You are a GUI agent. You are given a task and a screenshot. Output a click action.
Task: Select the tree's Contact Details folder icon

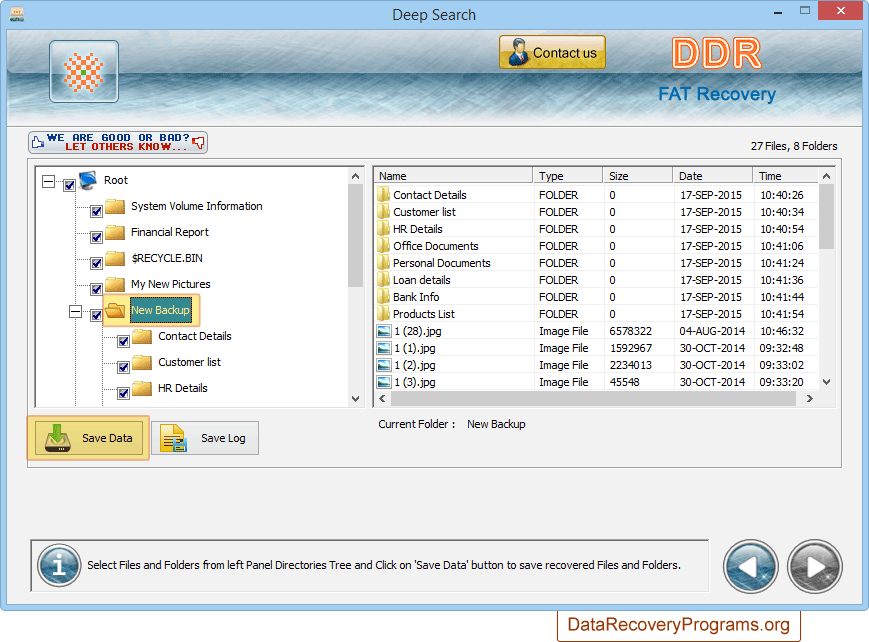[x=142, y=337]
